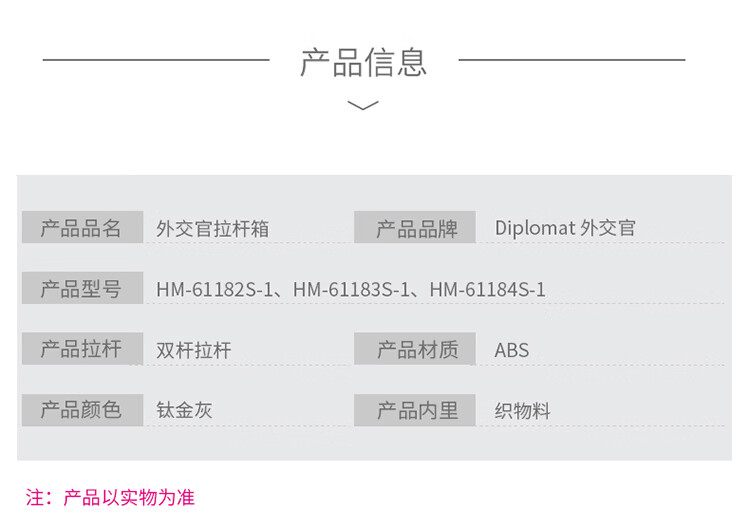Click the horizontal line left of 产品信息
Screen dimensions: 750x522
pyautogui.click(x=155, y=60)
